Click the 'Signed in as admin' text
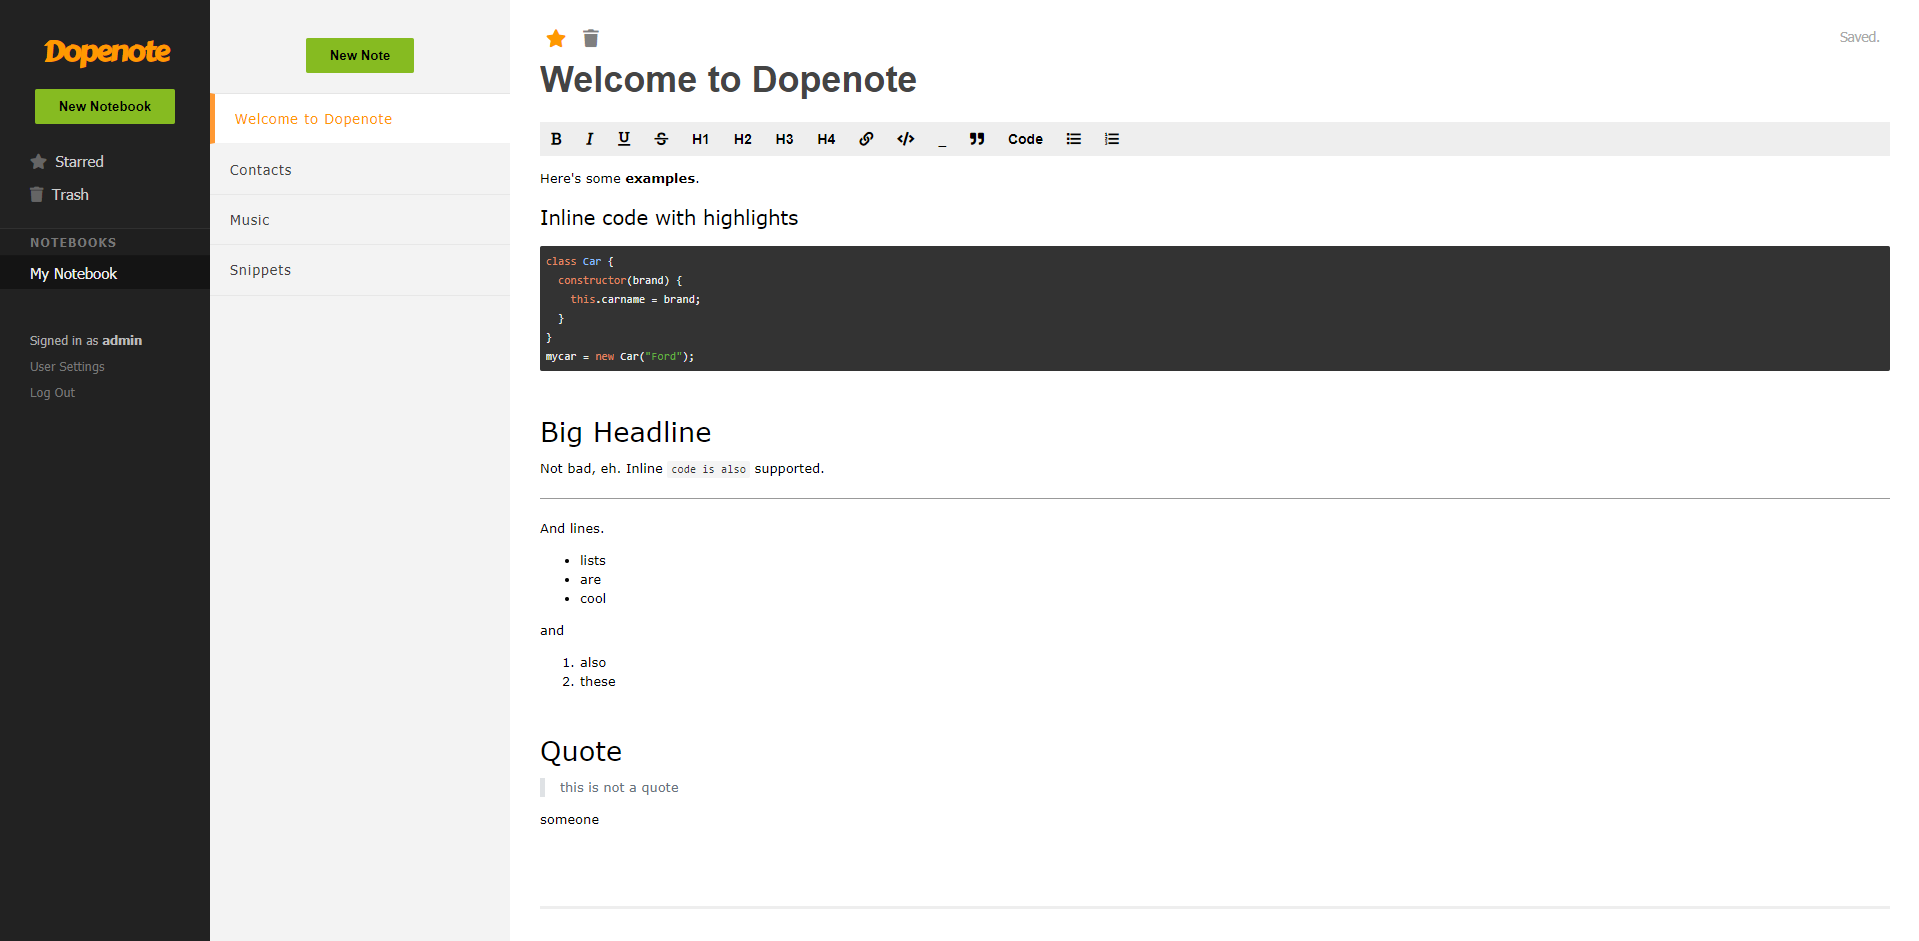 86,341
